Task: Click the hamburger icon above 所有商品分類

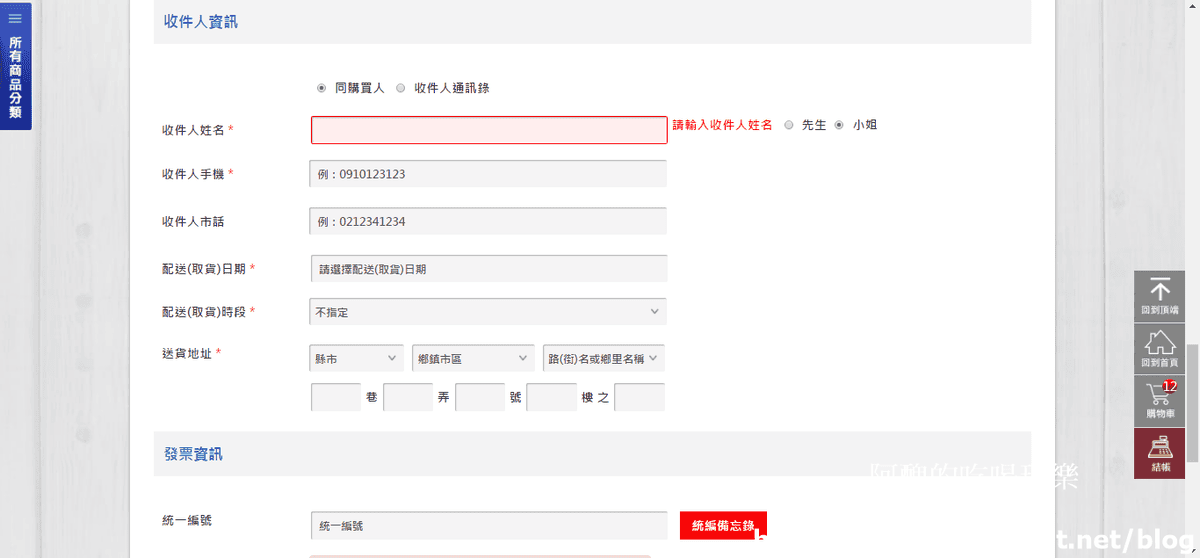Action: (x=15, y=18)
